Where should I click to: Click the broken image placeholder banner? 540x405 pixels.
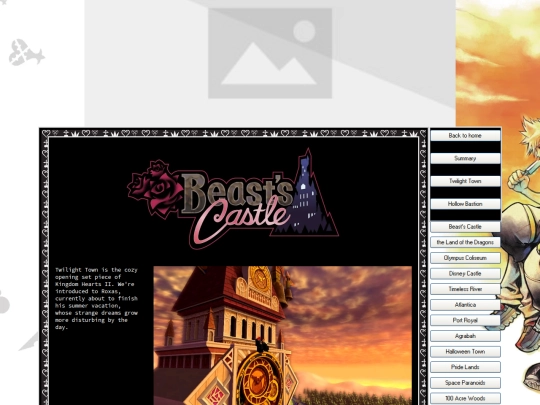click(270, 63)
